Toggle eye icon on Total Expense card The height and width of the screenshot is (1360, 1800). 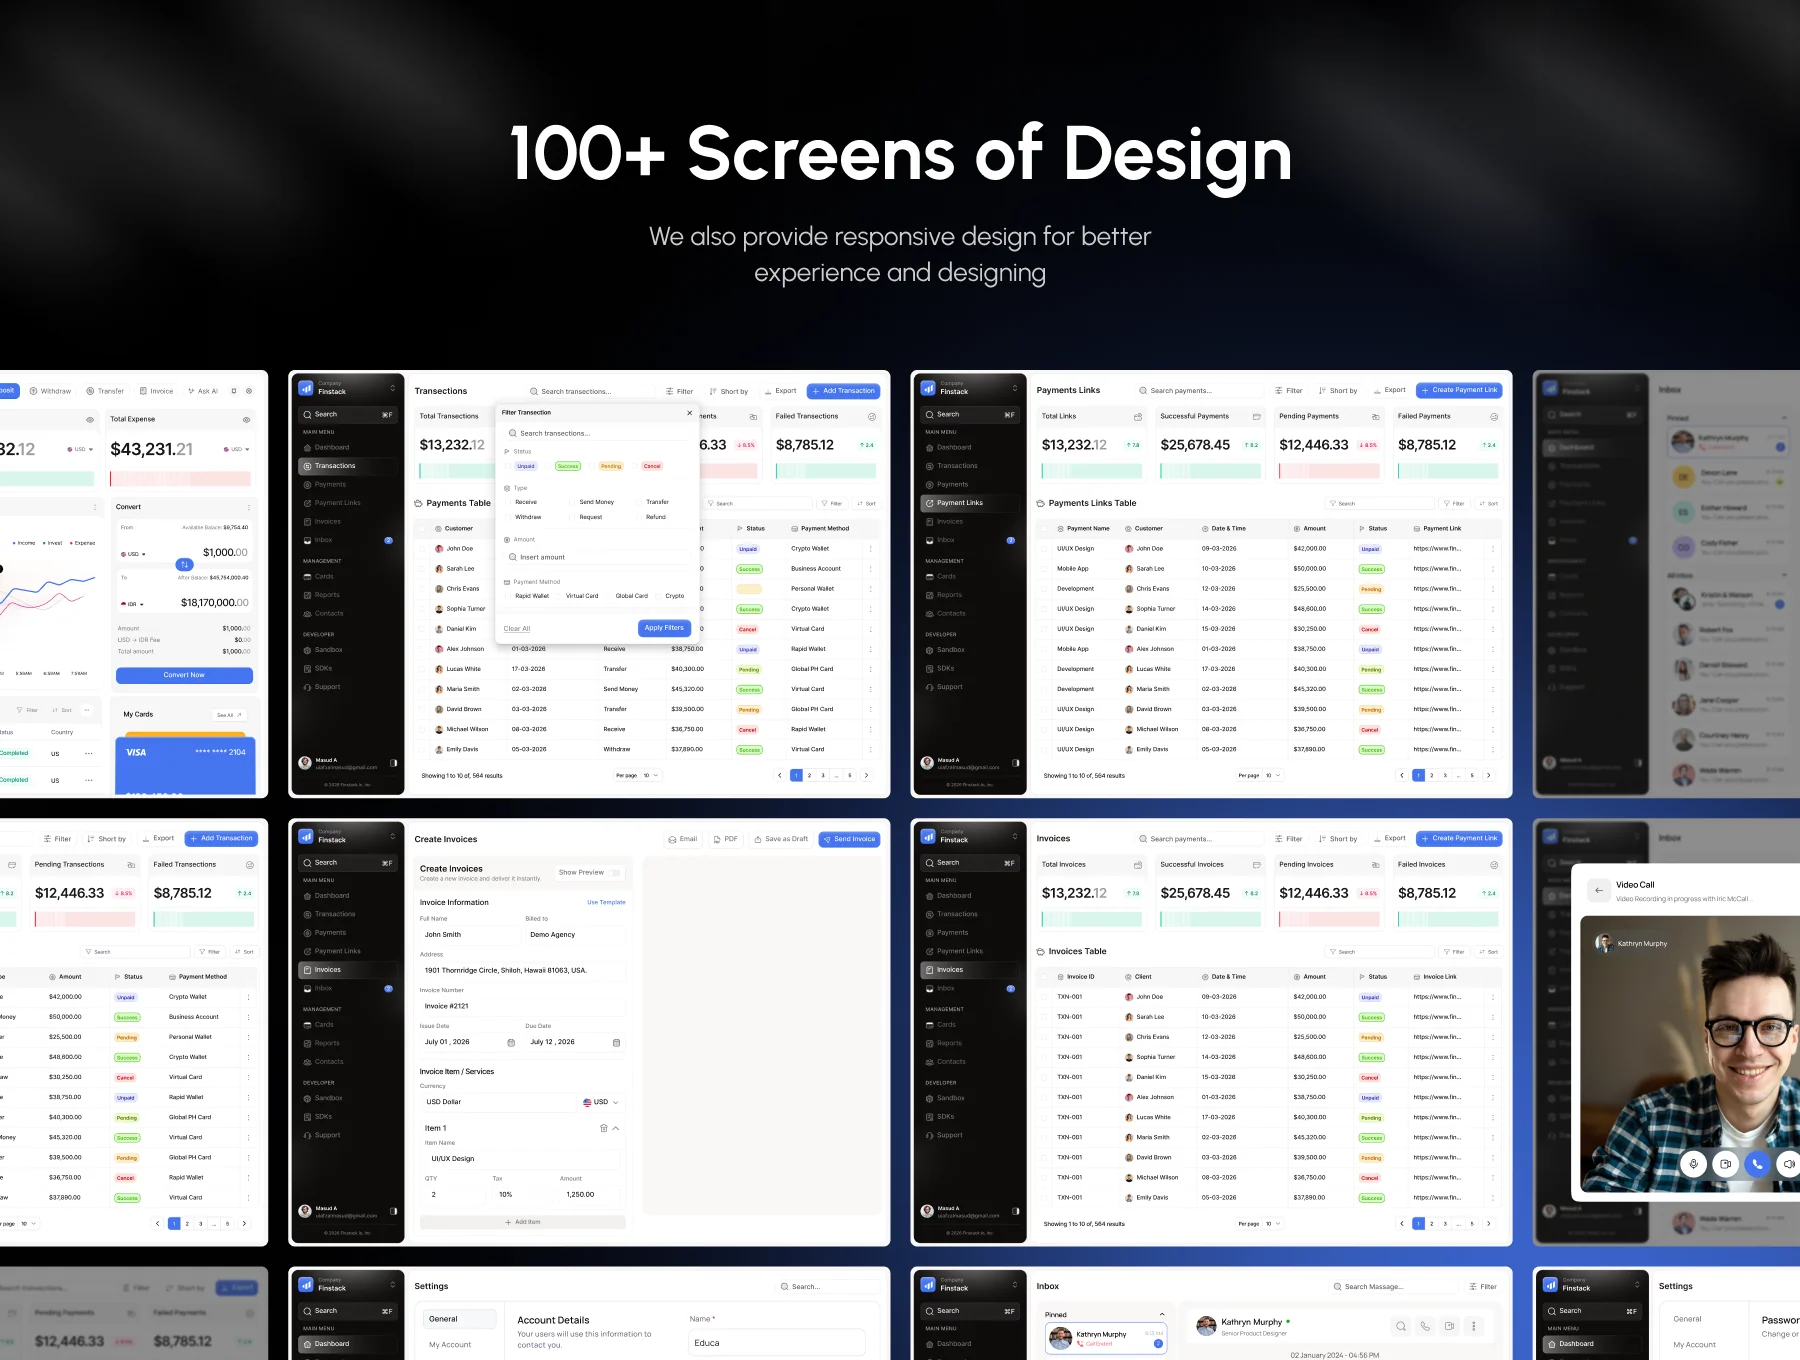(x=246, y=419)
